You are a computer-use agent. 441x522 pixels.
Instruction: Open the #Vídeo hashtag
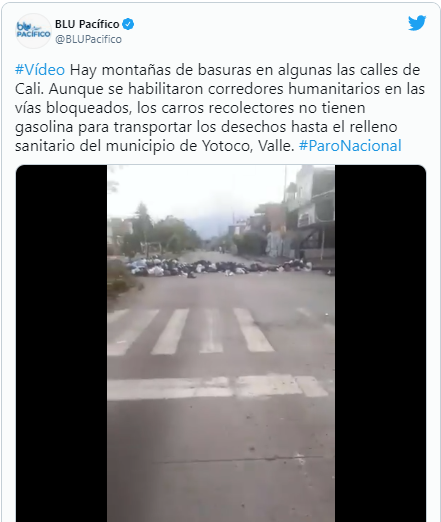click(x=40, y=70)
